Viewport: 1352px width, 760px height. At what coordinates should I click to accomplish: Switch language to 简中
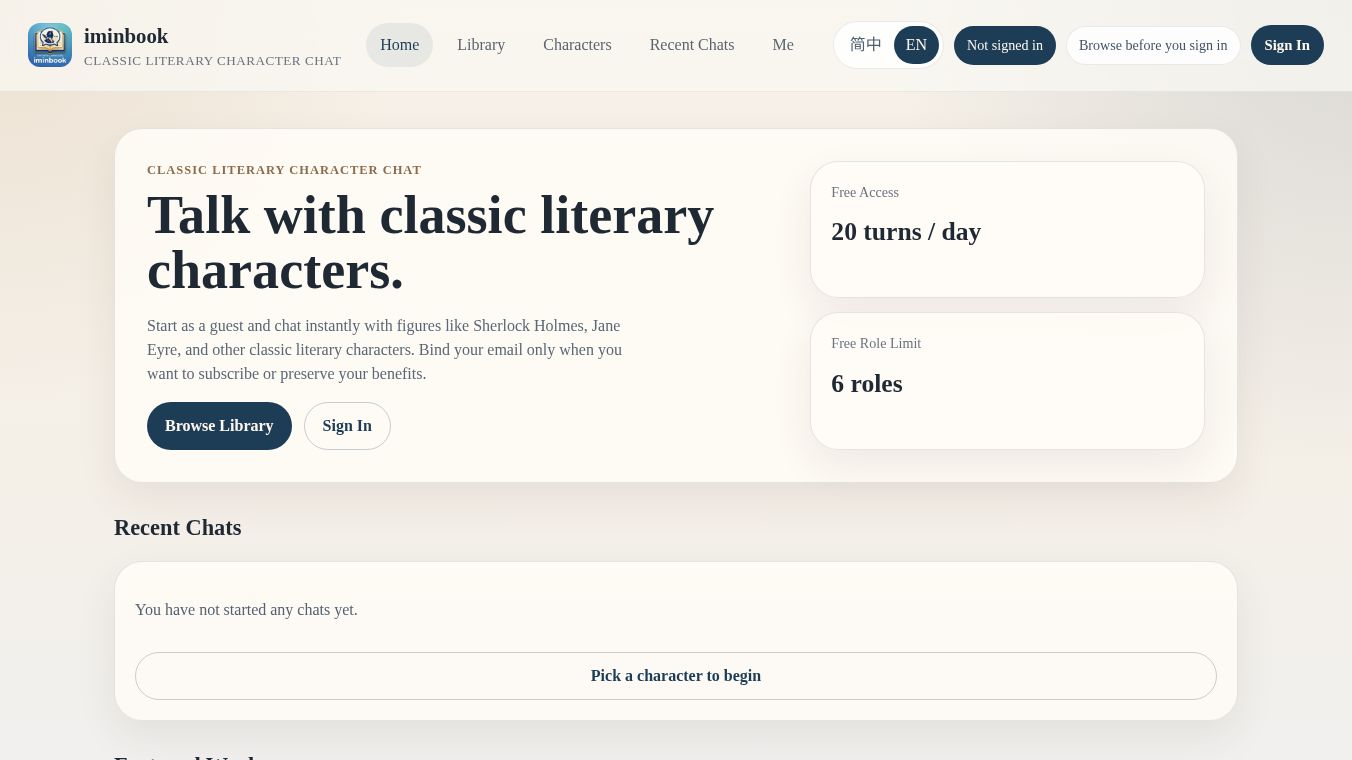click(x=866, y=45)
